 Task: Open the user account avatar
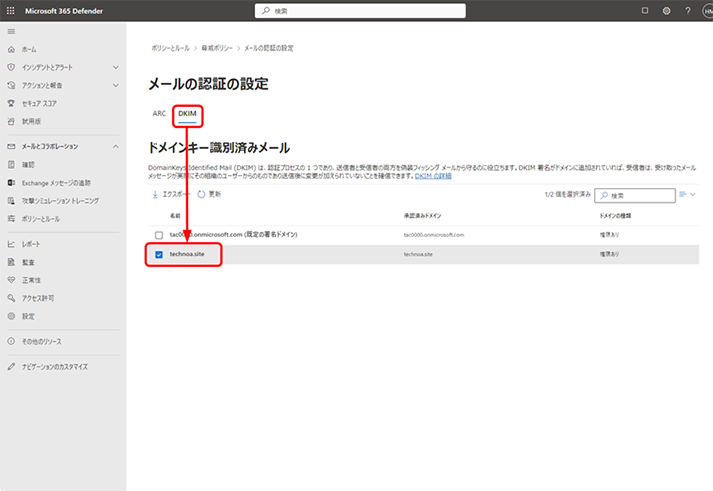point(708,10)
